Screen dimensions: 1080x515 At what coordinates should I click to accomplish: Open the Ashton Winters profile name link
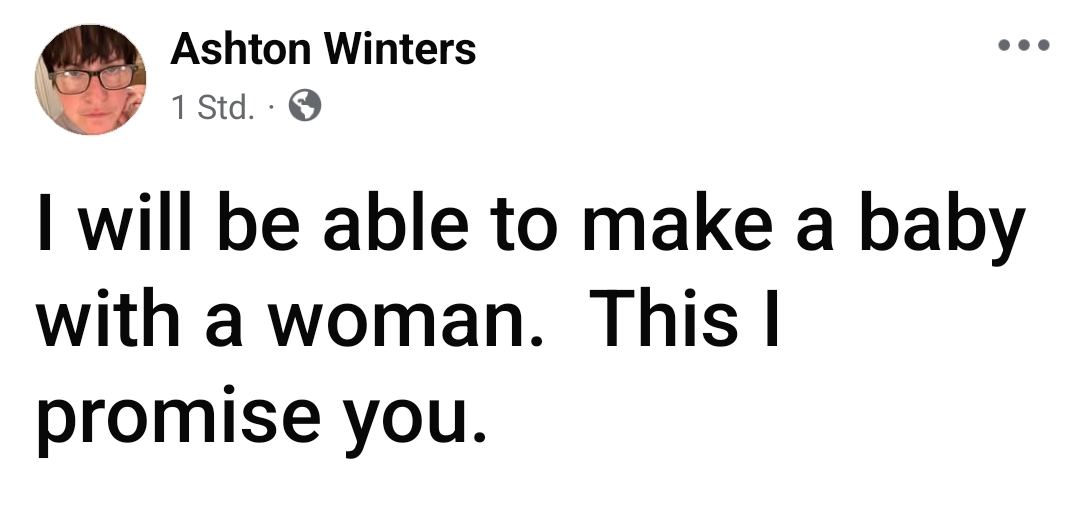click(323, 50)
